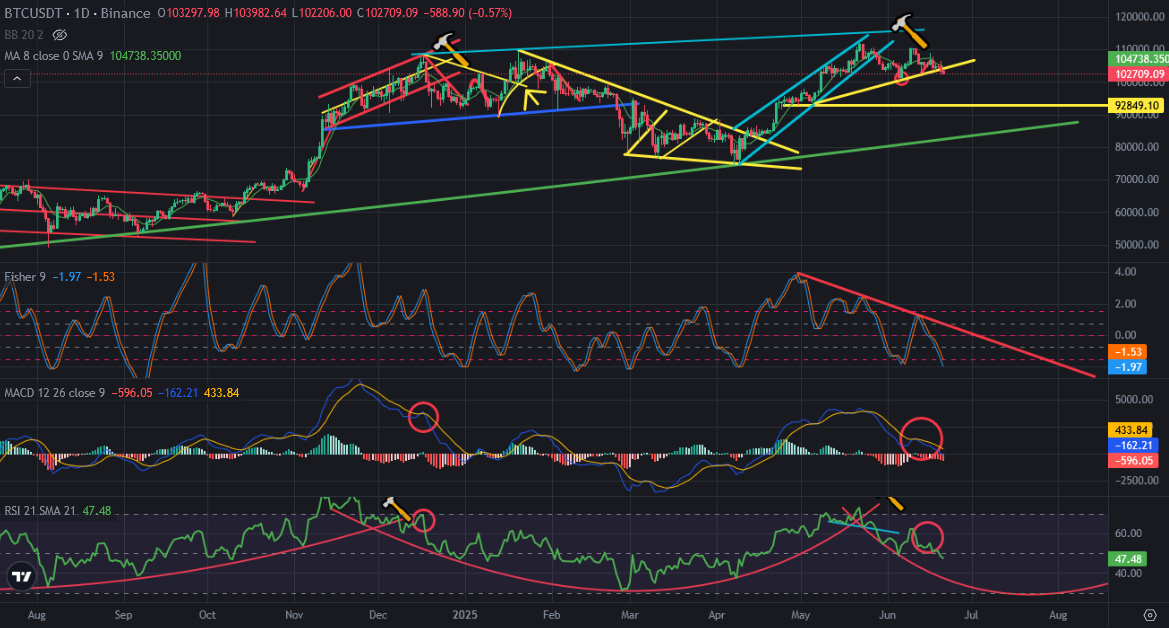This screenshot has width=1169, height=628.
Task: Select the MACD 12 26 close 9 label
Action: [54, 392]
